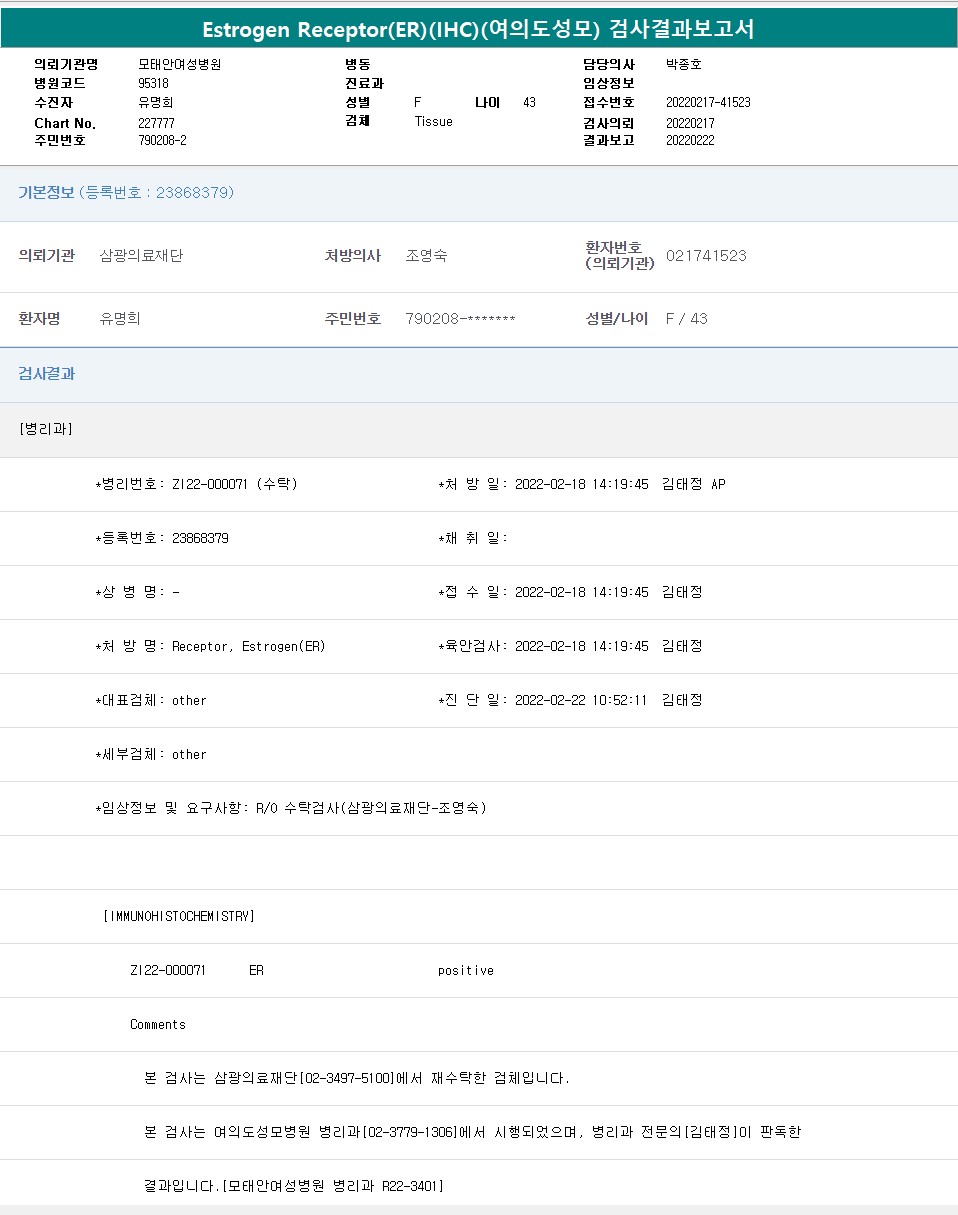Click the Comments label
Viewport: 958px width, 1215px height.
pyautogui.click(x=158, y=1024)
